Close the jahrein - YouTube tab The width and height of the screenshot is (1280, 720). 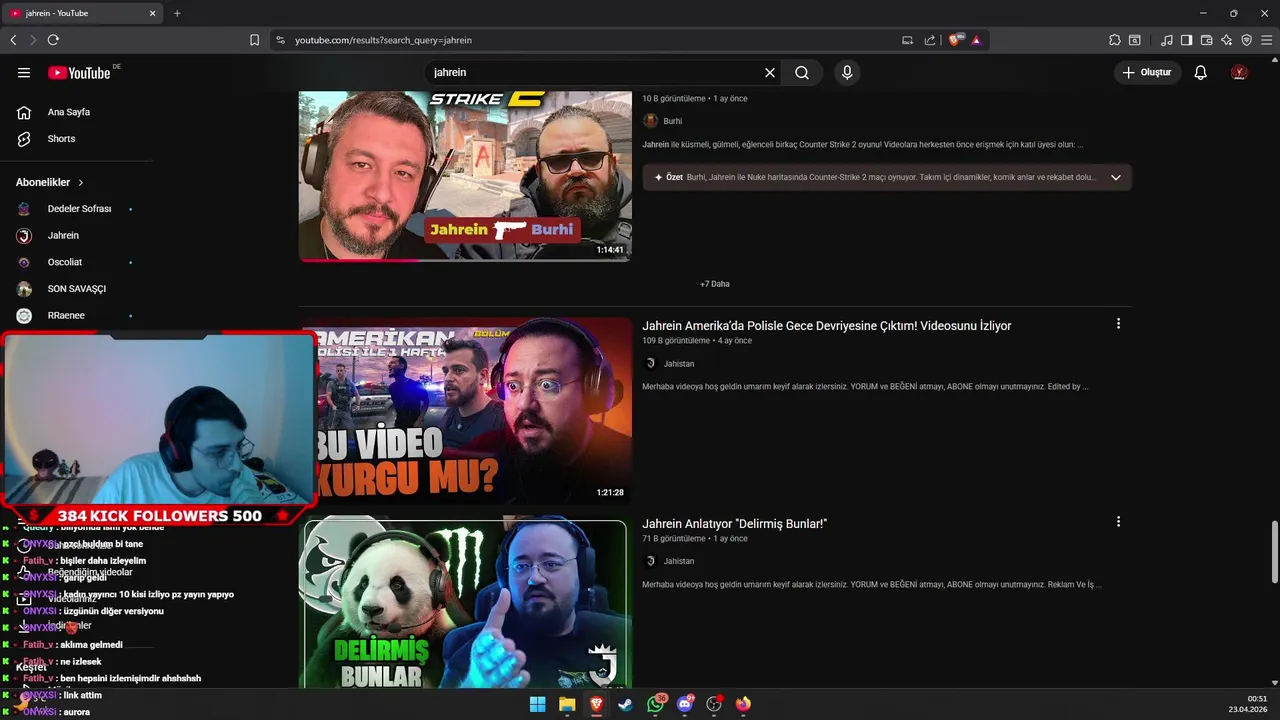pos(153,13)
